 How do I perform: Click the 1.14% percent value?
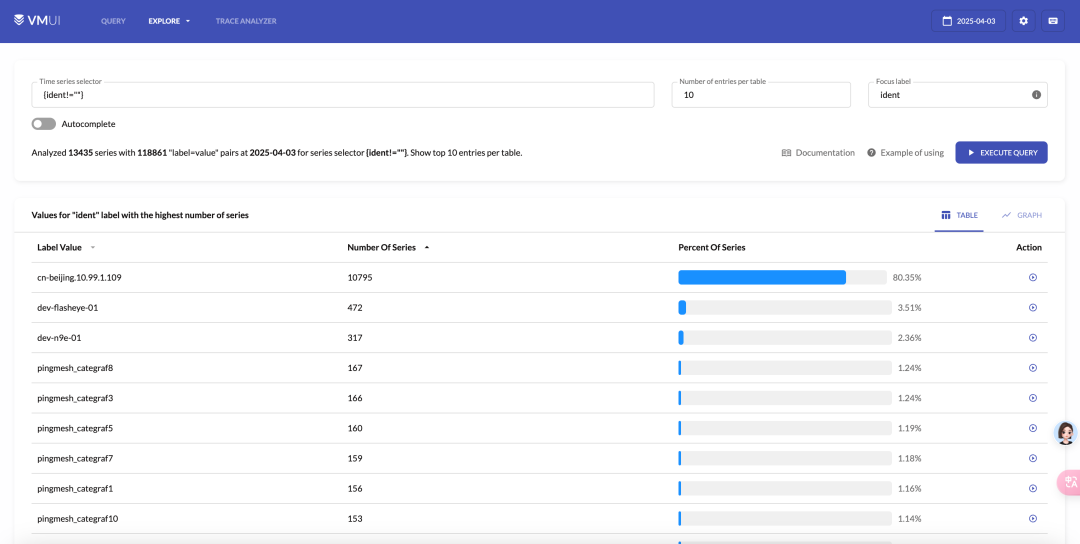909,519
